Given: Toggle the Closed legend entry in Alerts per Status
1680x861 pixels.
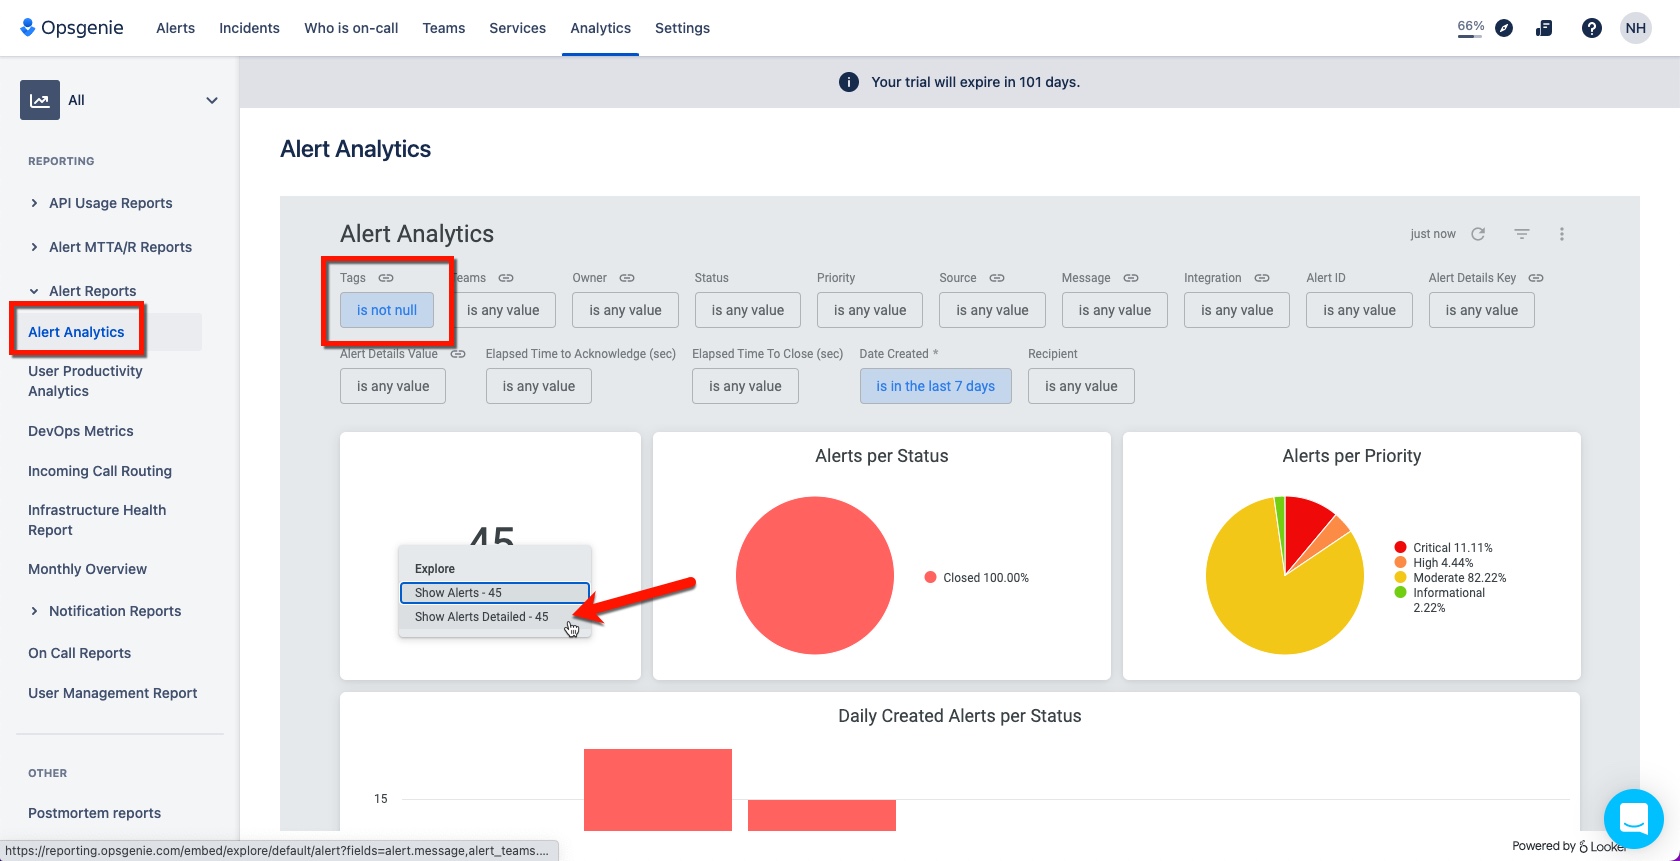Looking at the screenshot, I should tap(977, 578).
